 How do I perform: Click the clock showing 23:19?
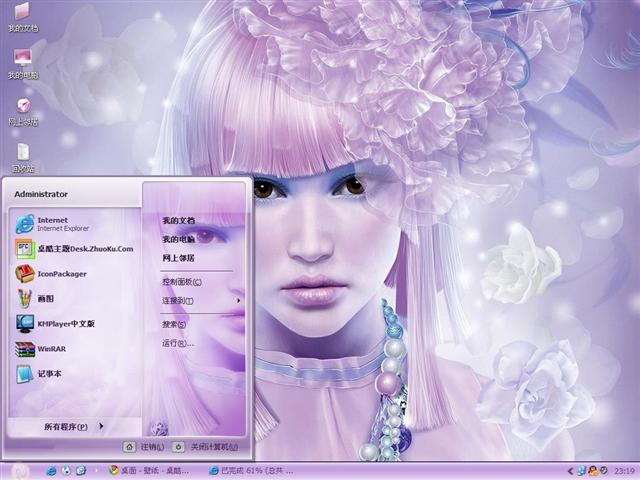coord(624,471)
